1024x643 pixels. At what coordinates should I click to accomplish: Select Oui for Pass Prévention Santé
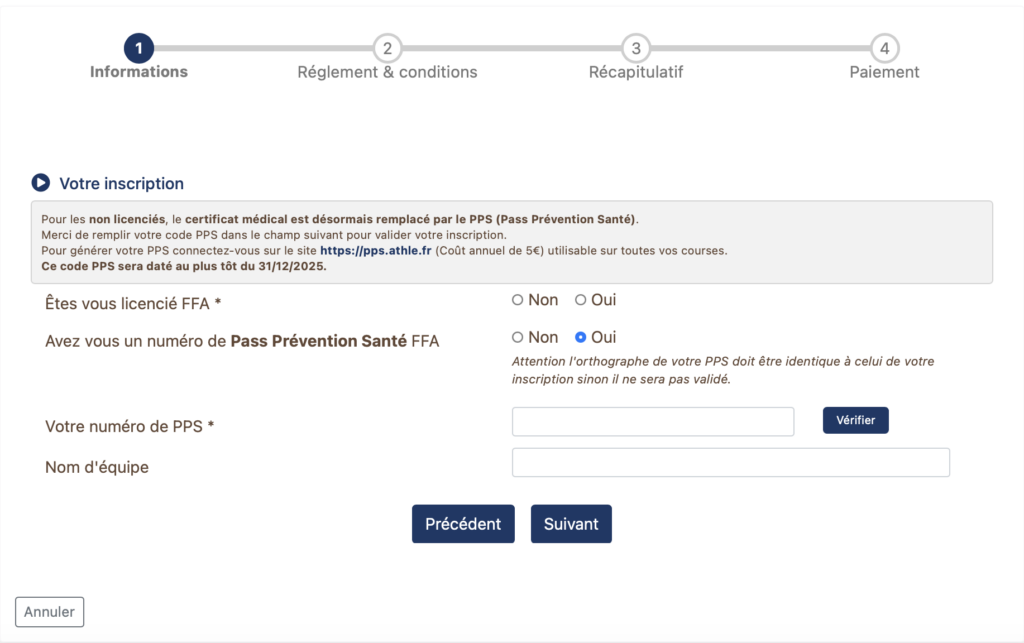(x=581, y=338)
